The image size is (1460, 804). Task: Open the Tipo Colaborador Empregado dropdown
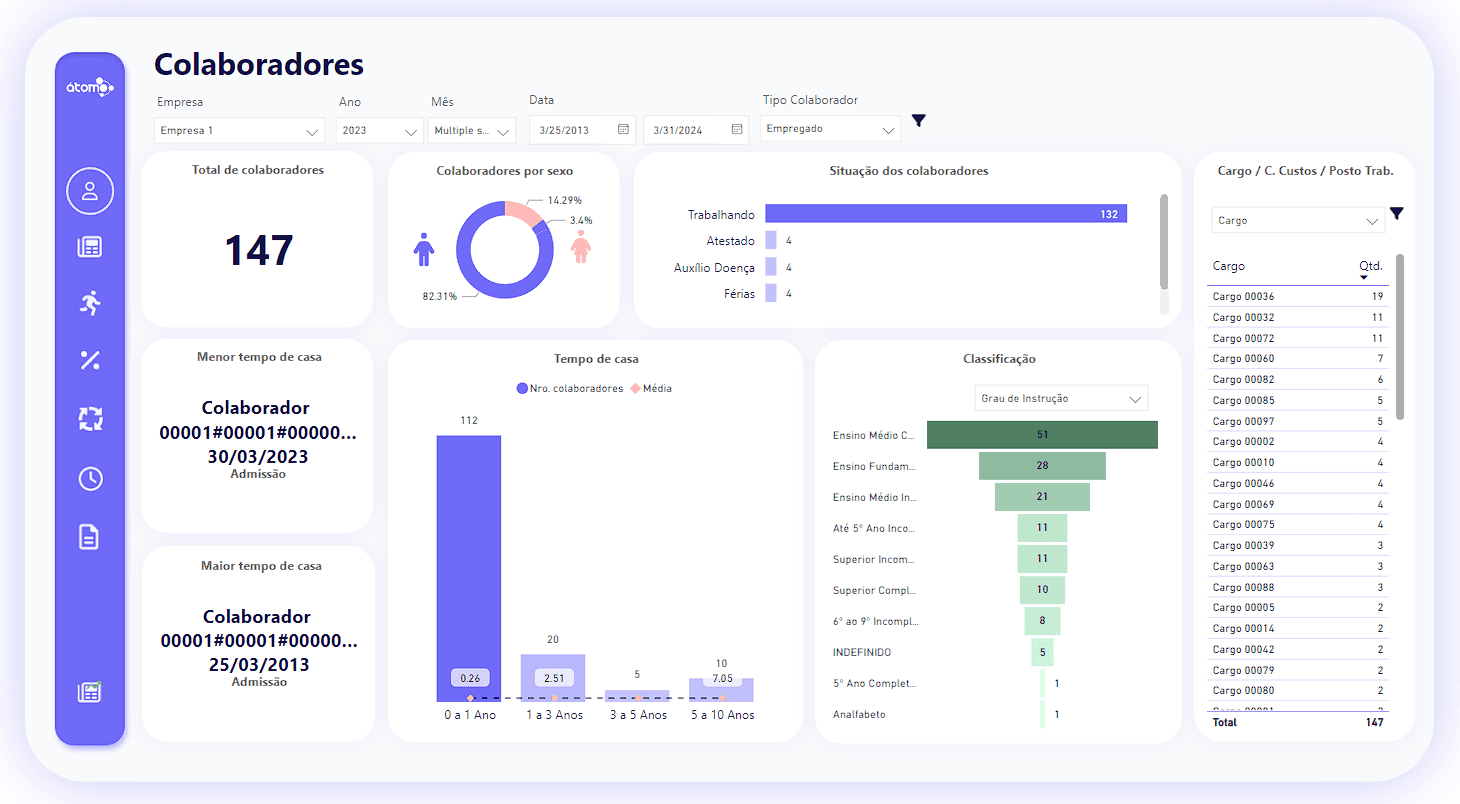click(x=830, y=129)
